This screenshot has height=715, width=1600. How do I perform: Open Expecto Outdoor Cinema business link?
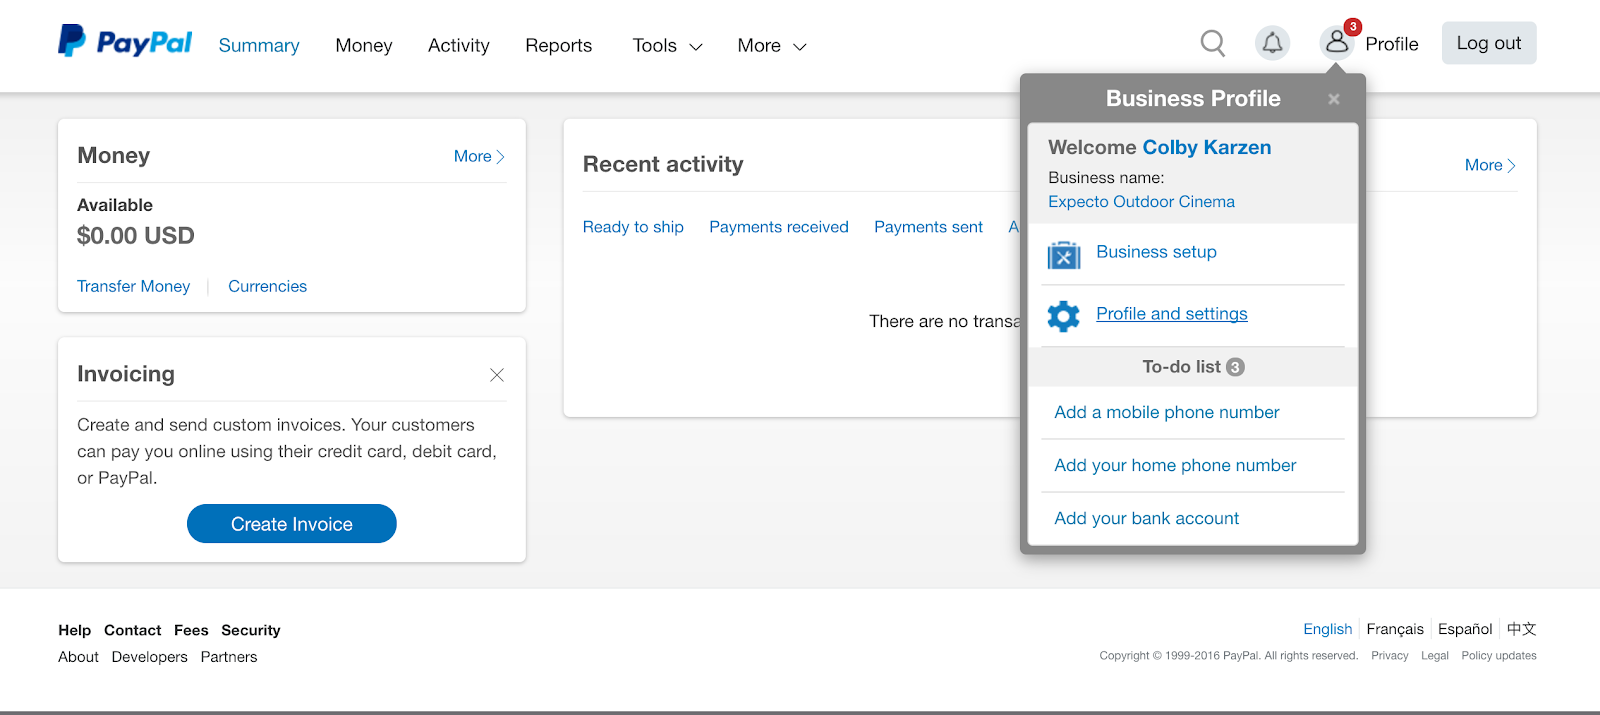pyautogui.click(x=1141, y=202)
